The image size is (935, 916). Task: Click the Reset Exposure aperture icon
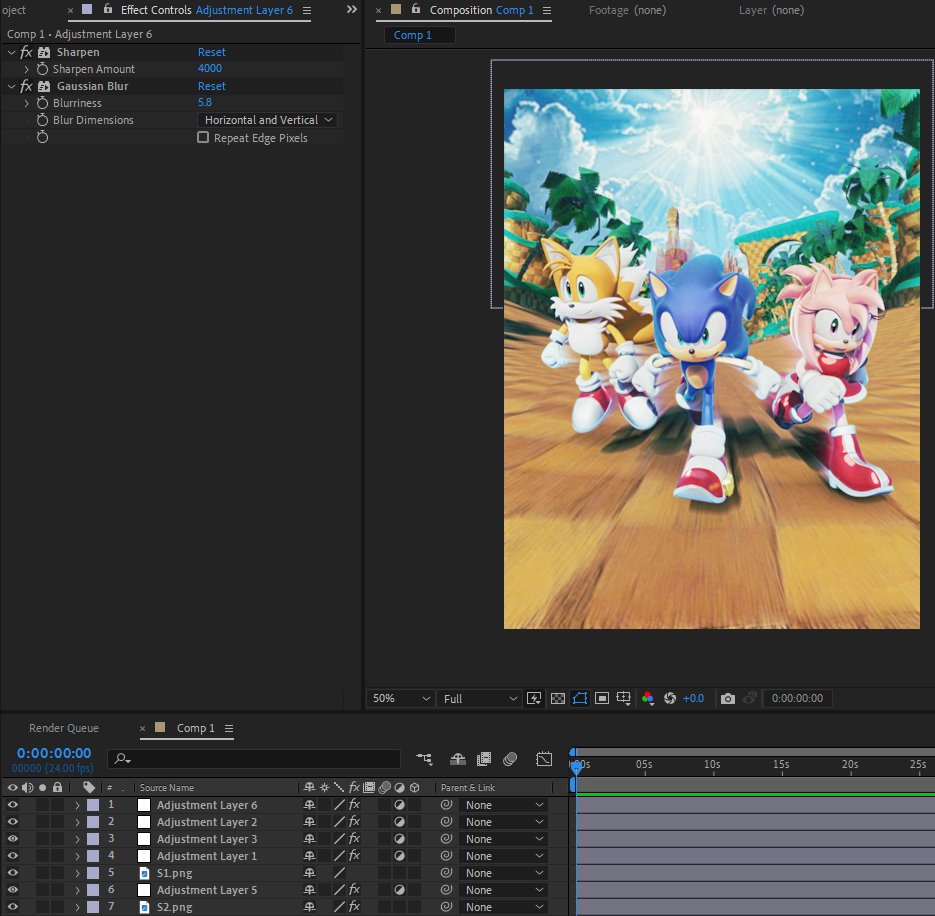(x=670, y=698)
